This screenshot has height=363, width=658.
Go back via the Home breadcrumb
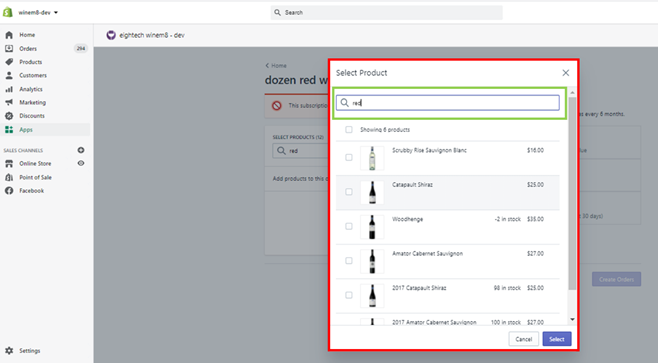(x=276, y=65)
